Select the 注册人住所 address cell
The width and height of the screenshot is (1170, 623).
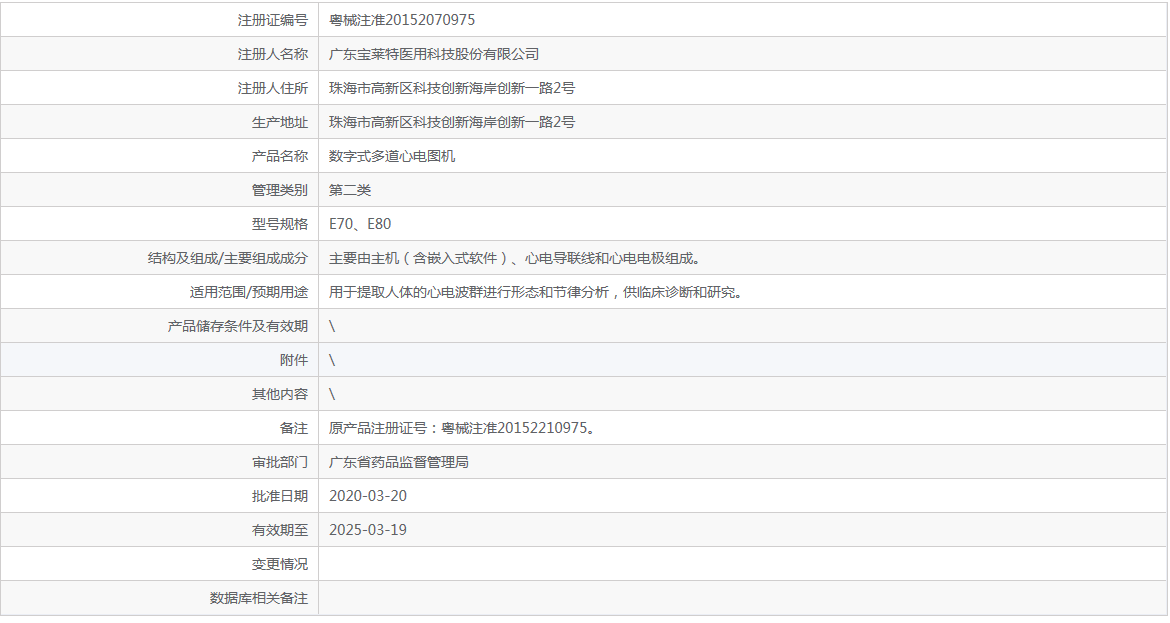444,87
